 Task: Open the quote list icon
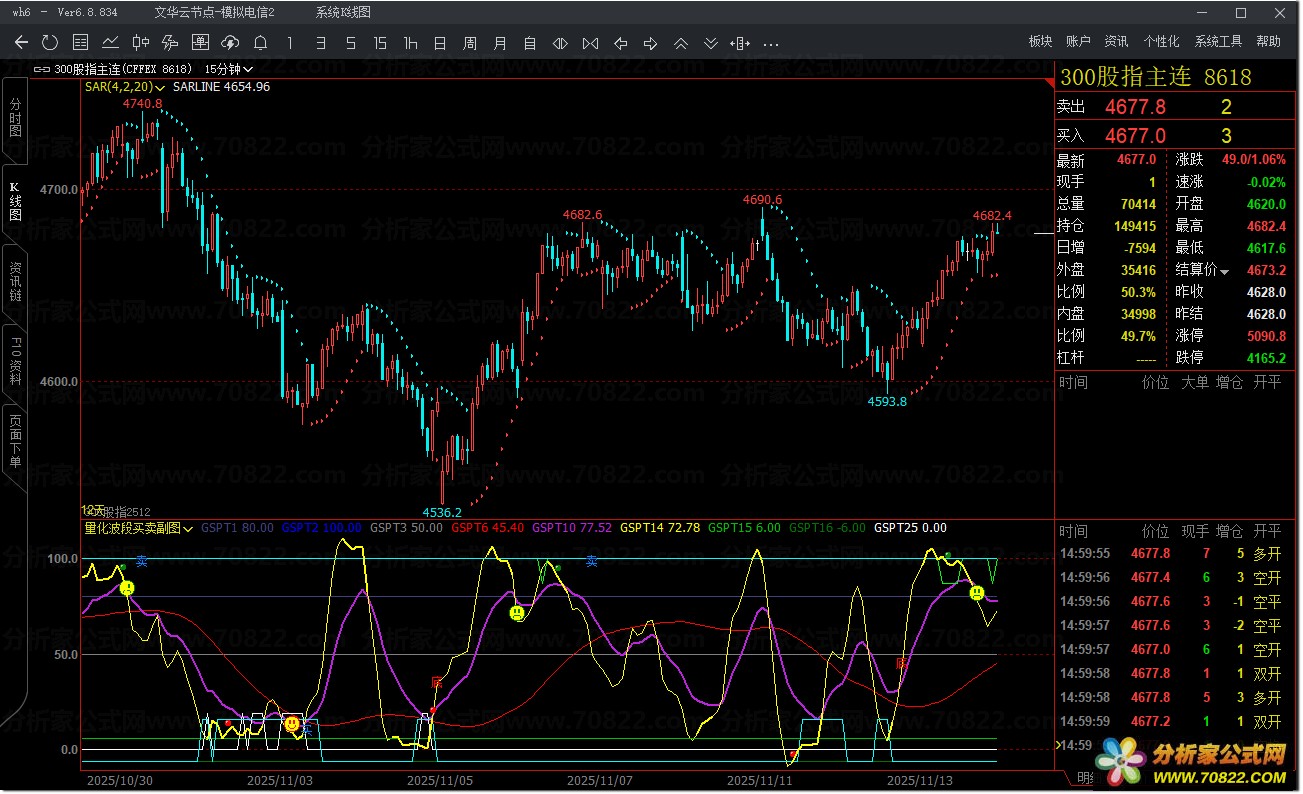[x=80, y=42]
